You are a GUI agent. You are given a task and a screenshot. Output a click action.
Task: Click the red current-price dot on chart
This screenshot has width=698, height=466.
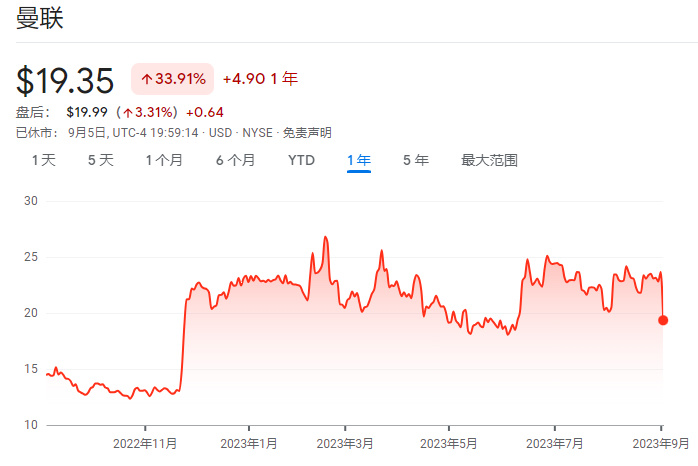663,320
